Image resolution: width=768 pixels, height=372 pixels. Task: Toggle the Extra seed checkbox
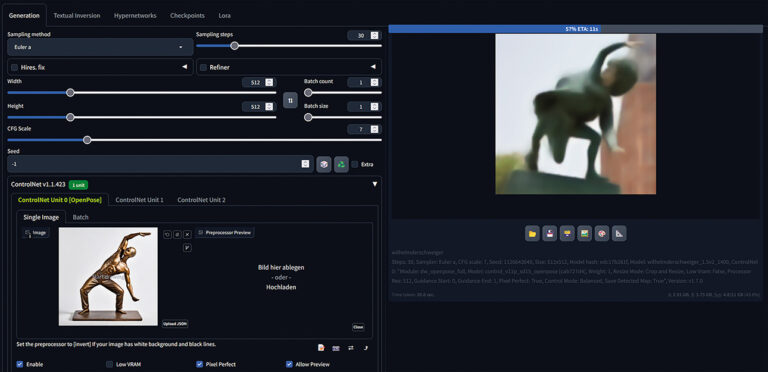coord(355,164)
